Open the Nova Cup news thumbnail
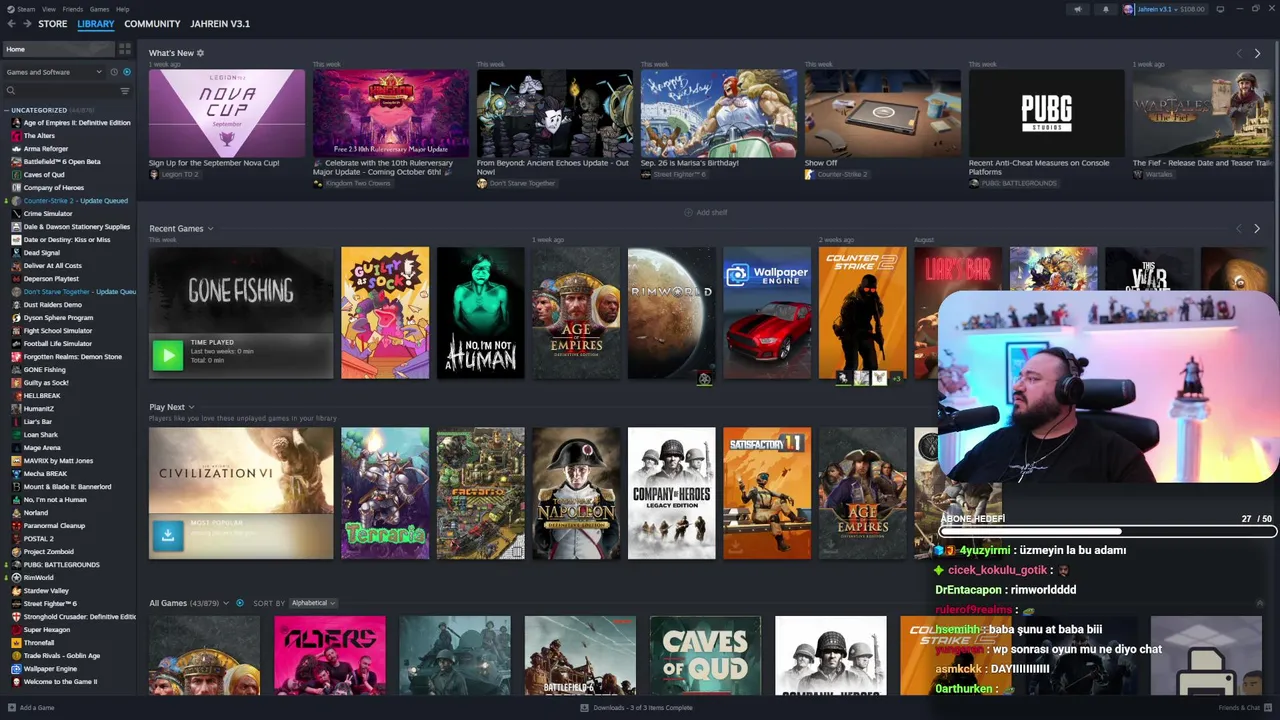The image size is (1280, 720). pos(227,113)
